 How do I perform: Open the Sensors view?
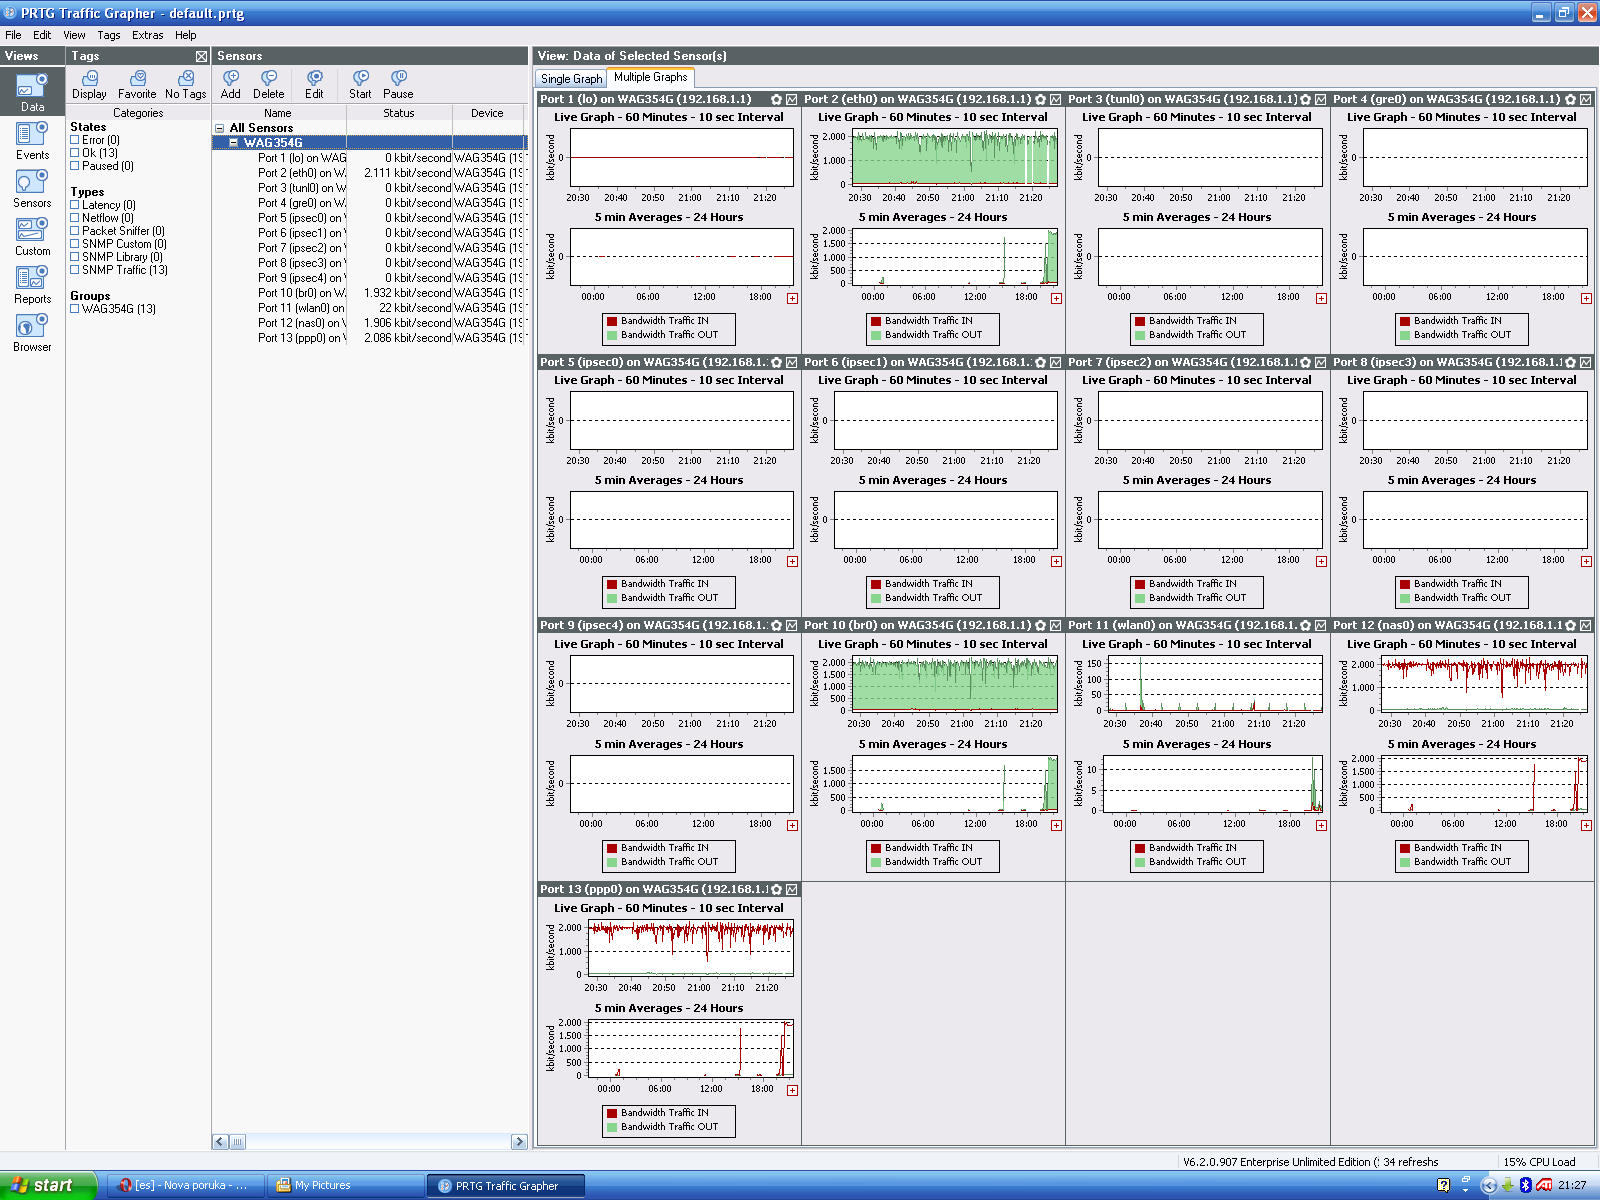point(32,188)
